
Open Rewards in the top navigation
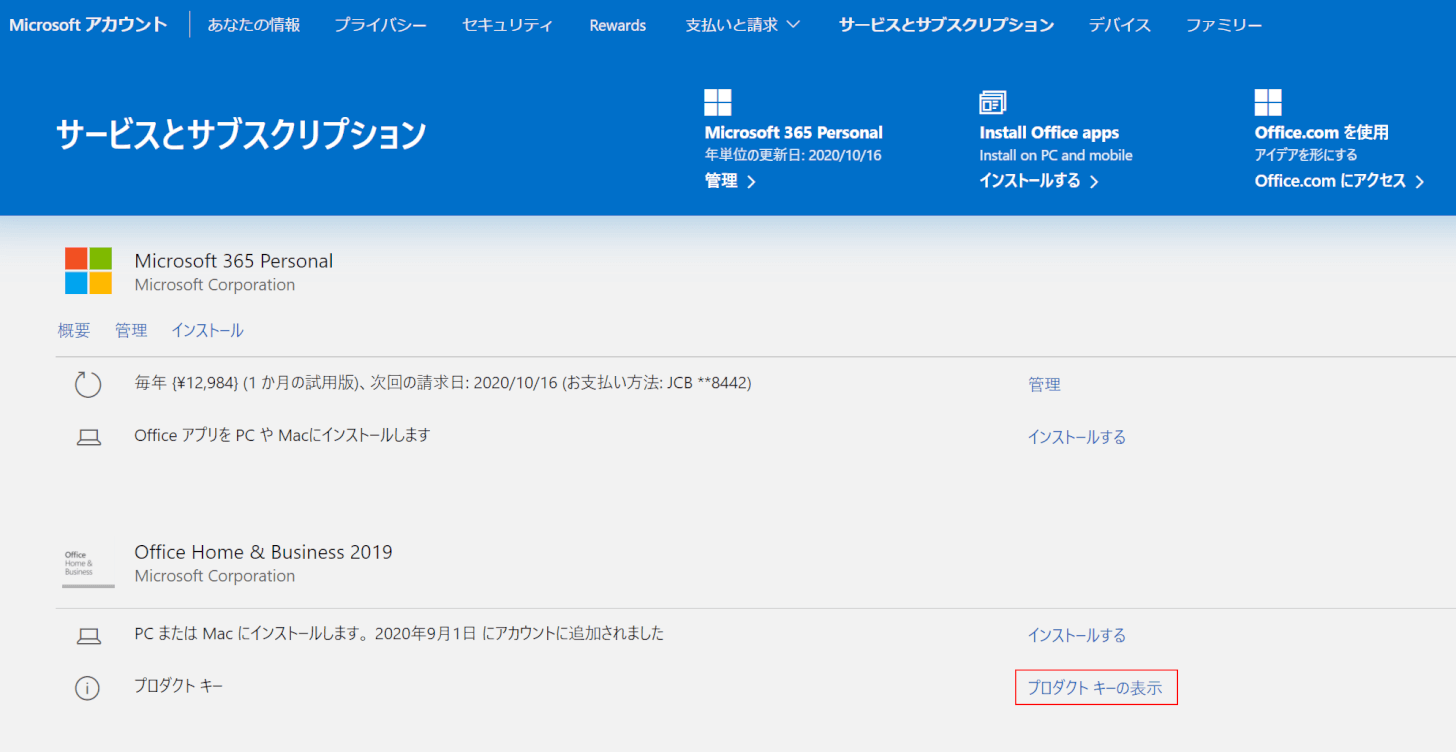click(618, 25)
